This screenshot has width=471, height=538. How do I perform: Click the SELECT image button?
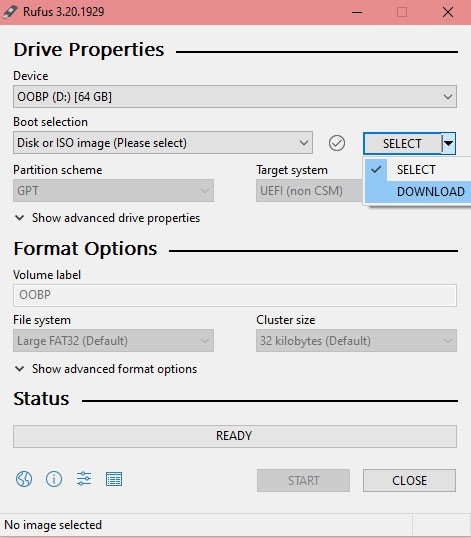point(402,143)
